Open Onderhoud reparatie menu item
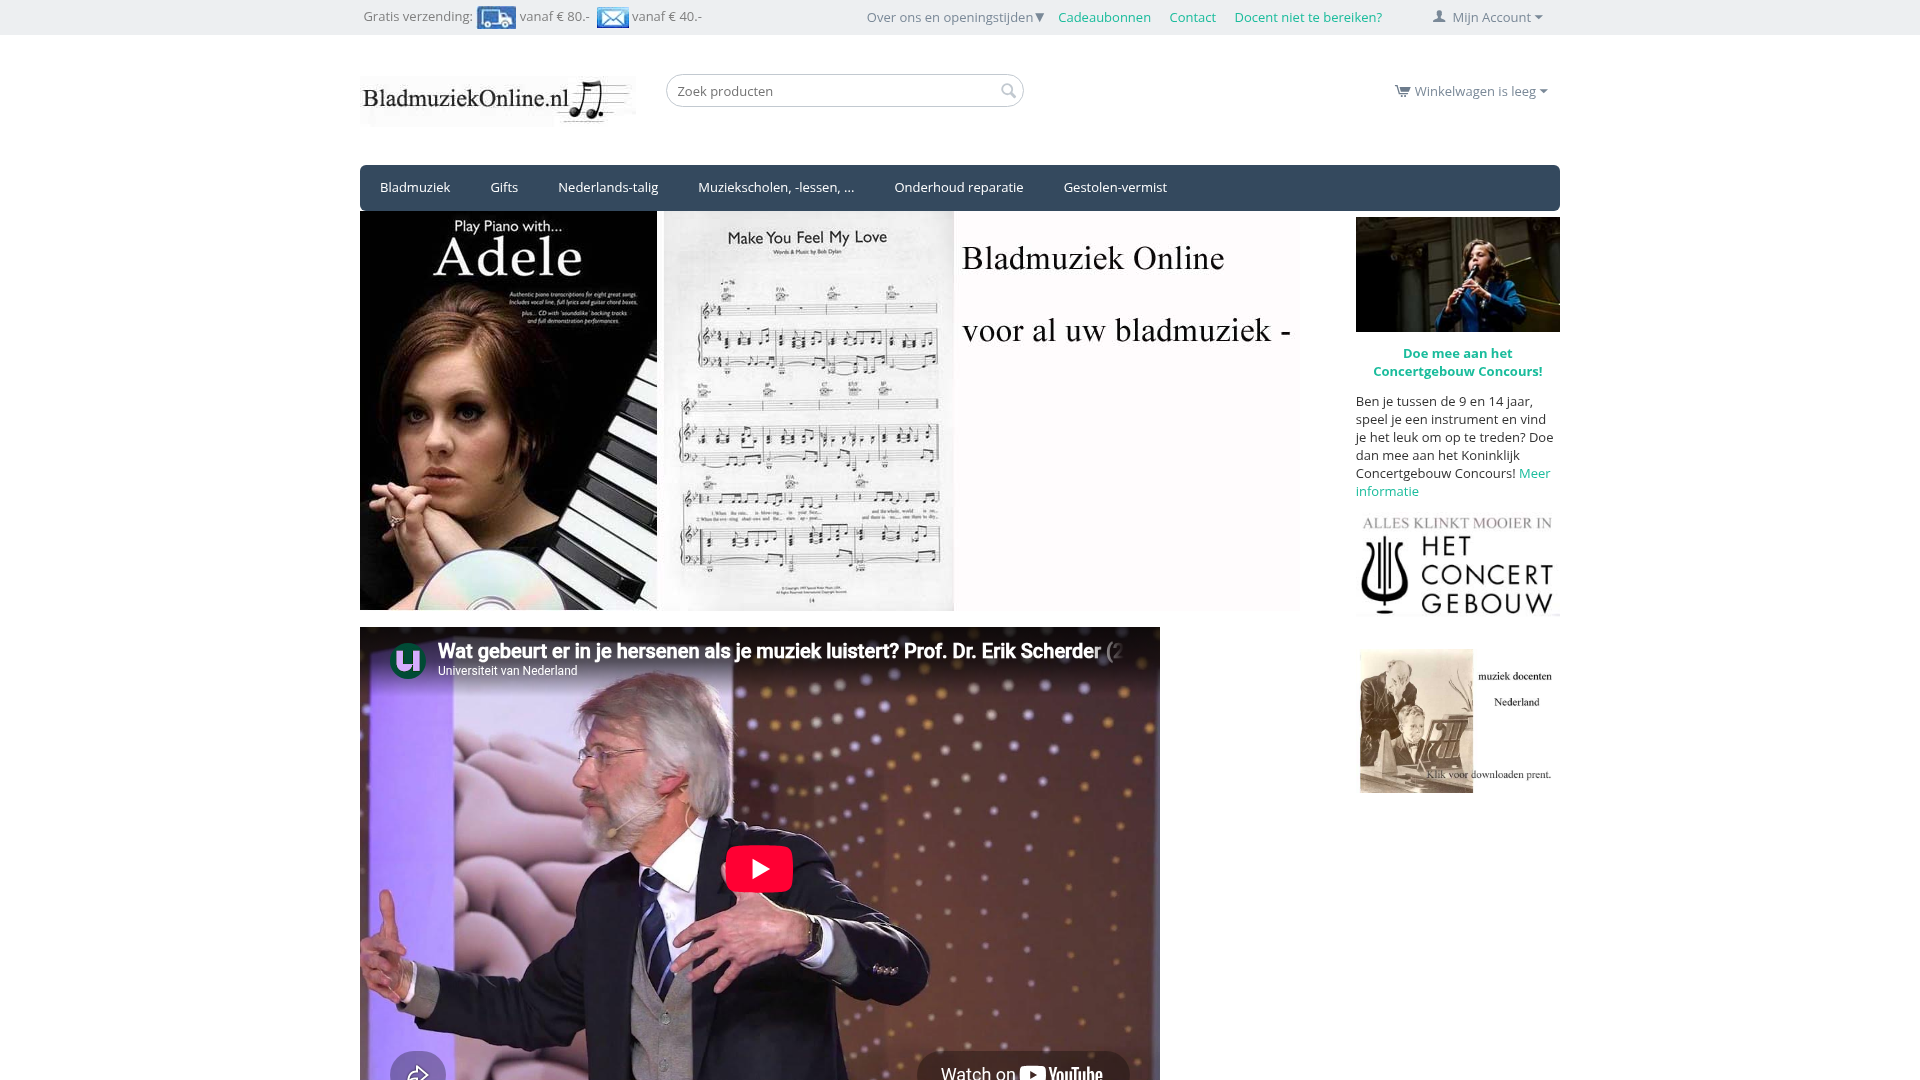The width and height of the screenshot is (1920, 1080). (959, 187)
